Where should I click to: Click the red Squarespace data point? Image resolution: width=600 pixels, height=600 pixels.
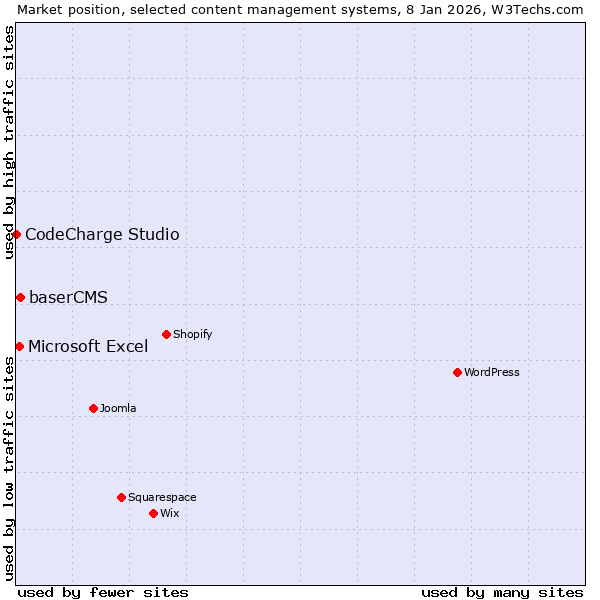pos(121,497)
